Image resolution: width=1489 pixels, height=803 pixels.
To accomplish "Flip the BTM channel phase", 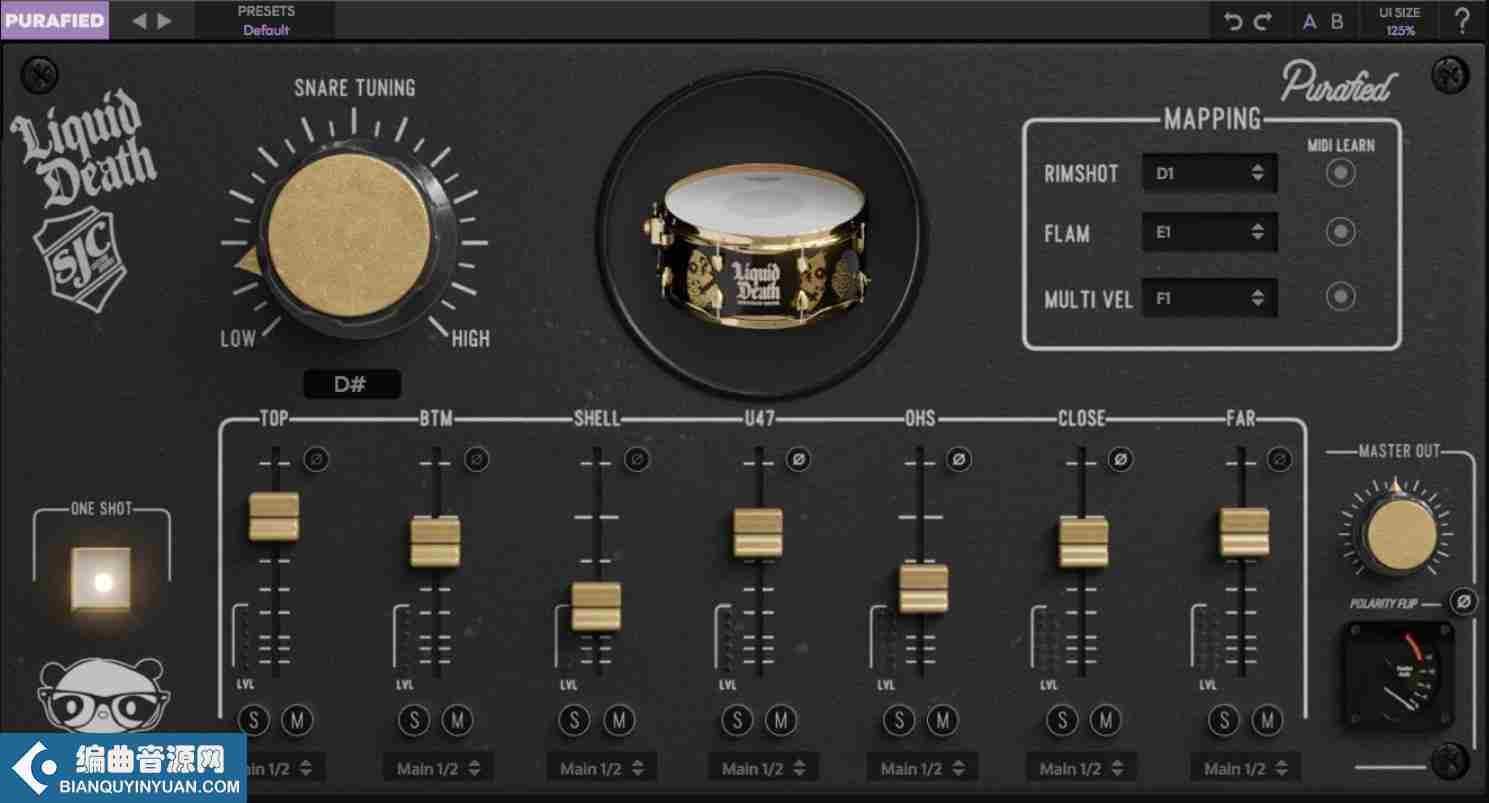I will 477,459.
